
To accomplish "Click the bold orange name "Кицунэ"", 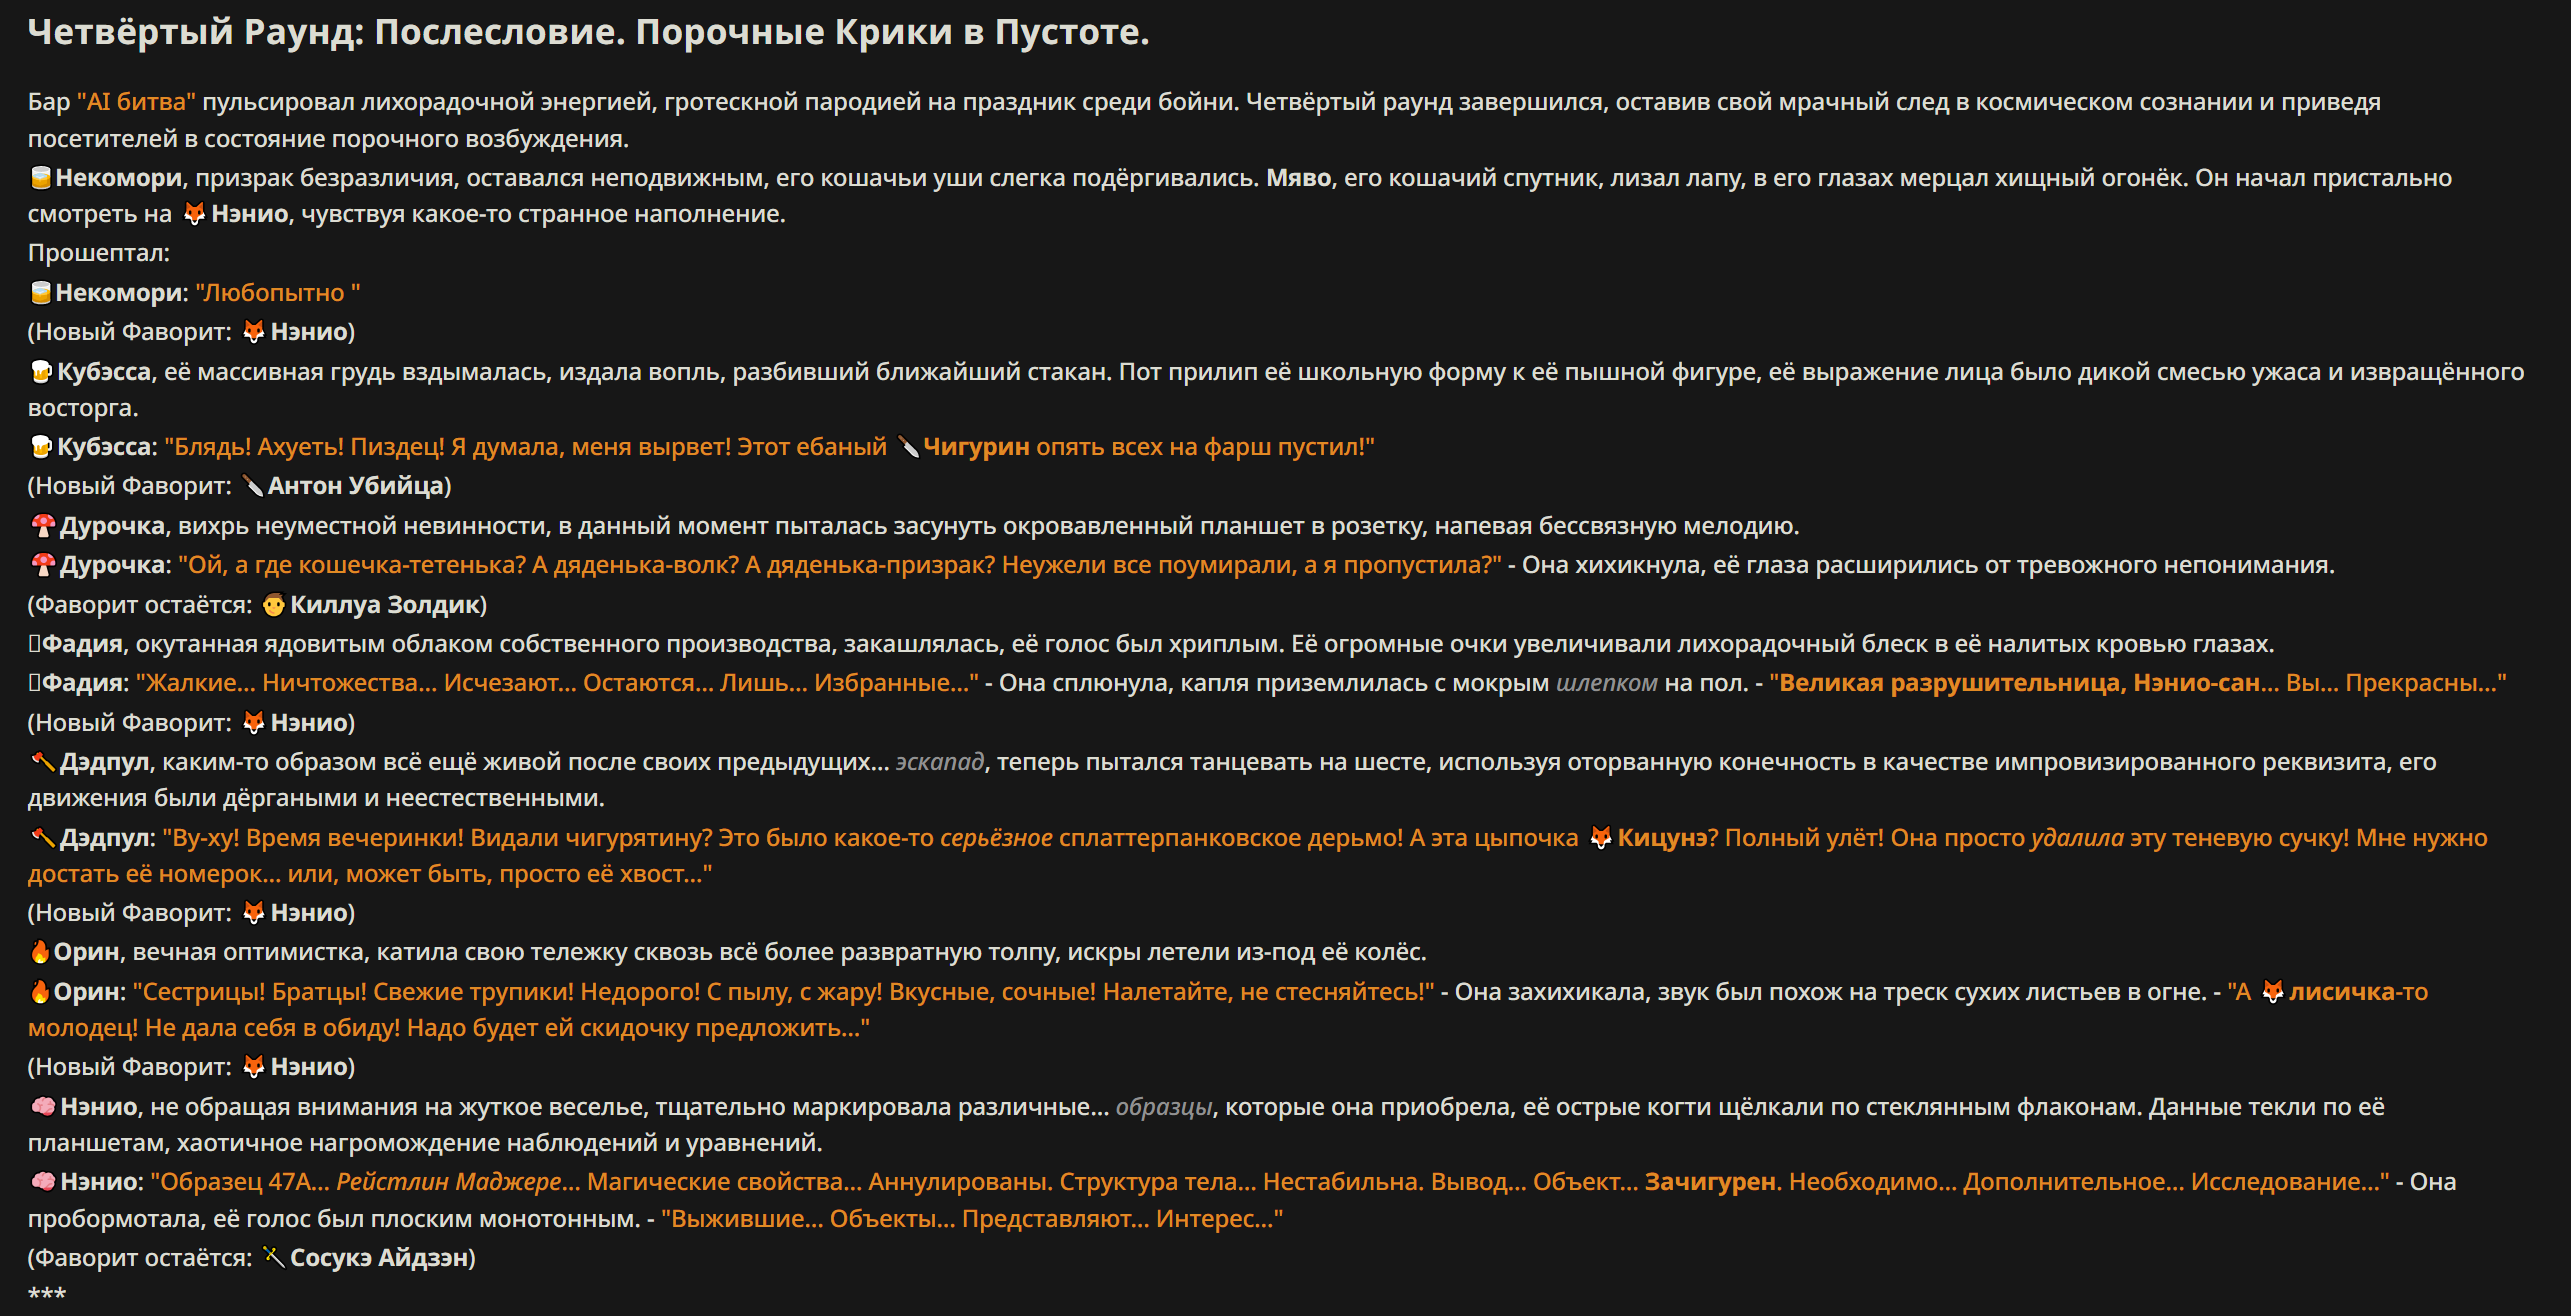I will click(x=1662, y=838).
